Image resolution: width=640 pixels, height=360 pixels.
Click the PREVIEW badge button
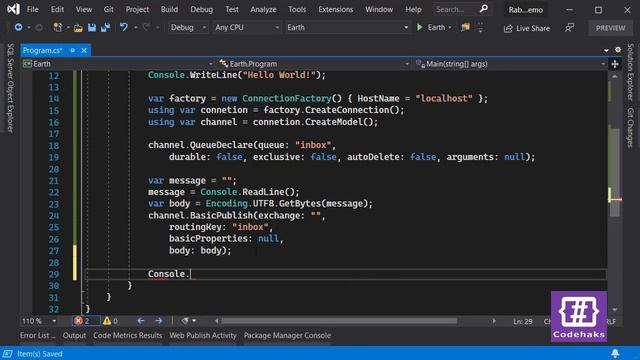[610, 28]
